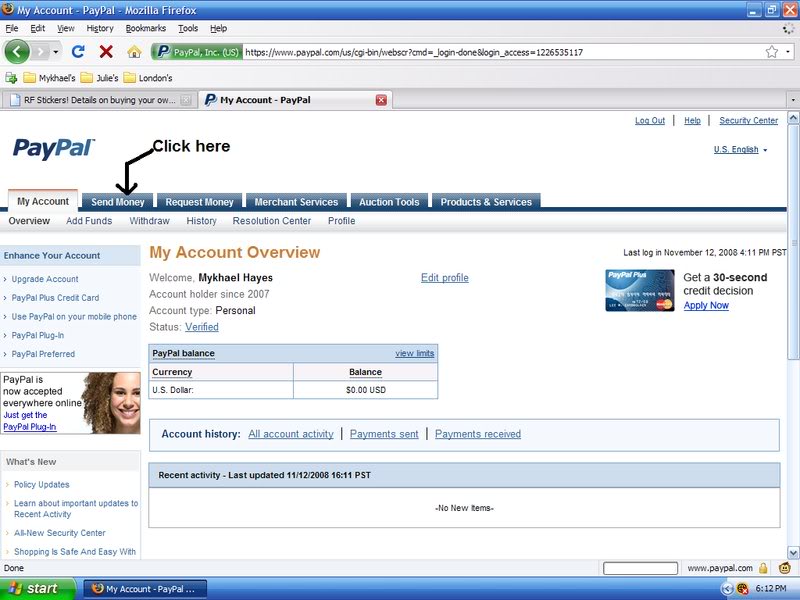Open the File menu

11,29
